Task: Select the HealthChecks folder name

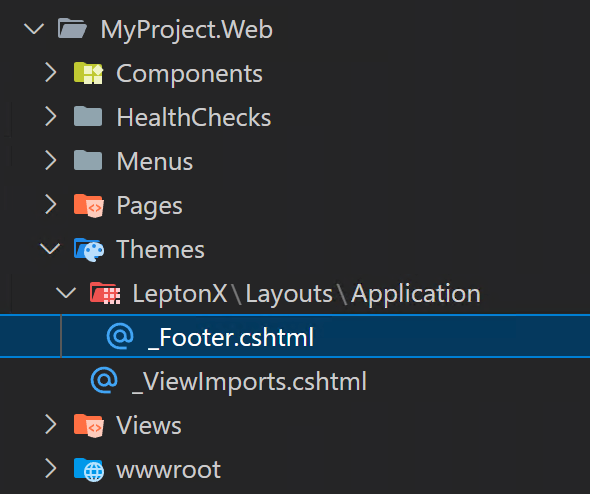Action: (194, 117)
